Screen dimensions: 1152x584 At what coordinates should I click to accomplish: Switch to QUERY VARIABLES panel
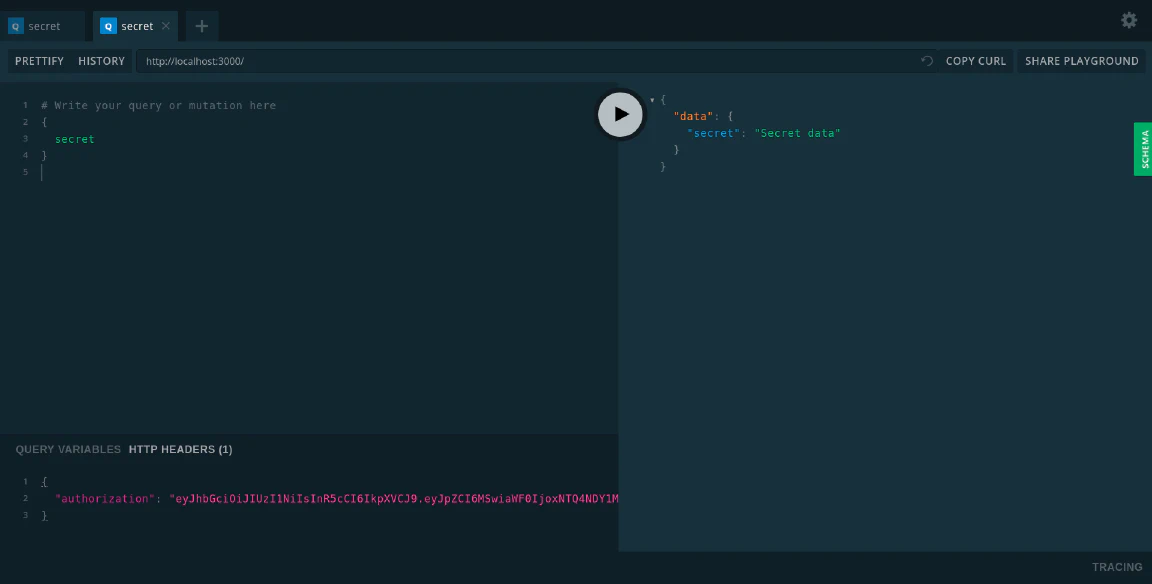[68, 450]
